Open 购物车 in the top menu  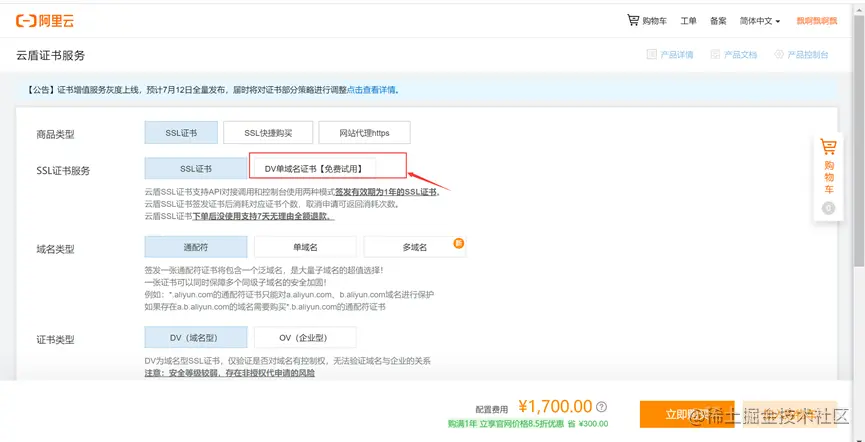[654, 21]
